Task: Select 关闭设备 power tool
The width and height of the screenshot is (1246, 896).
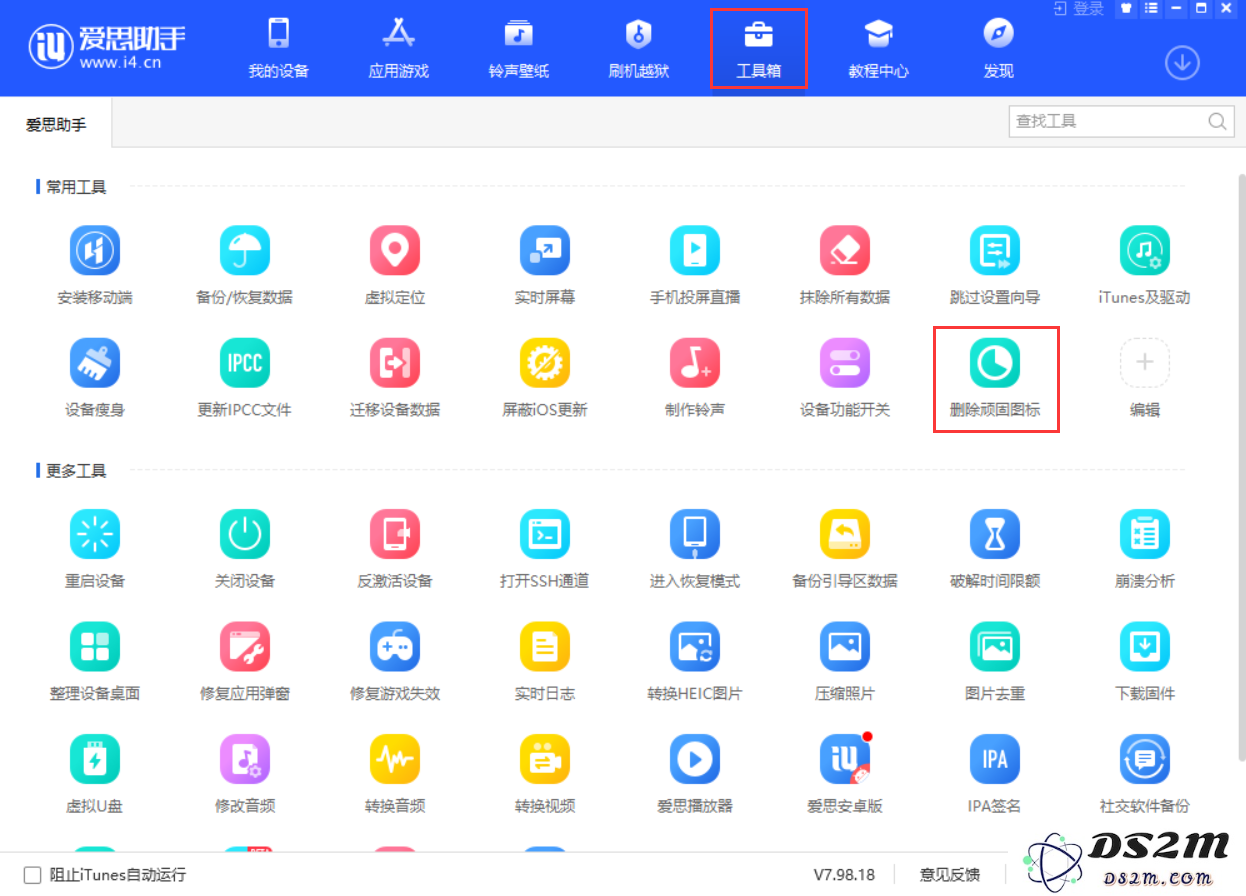Action: (x=245, y=548)
